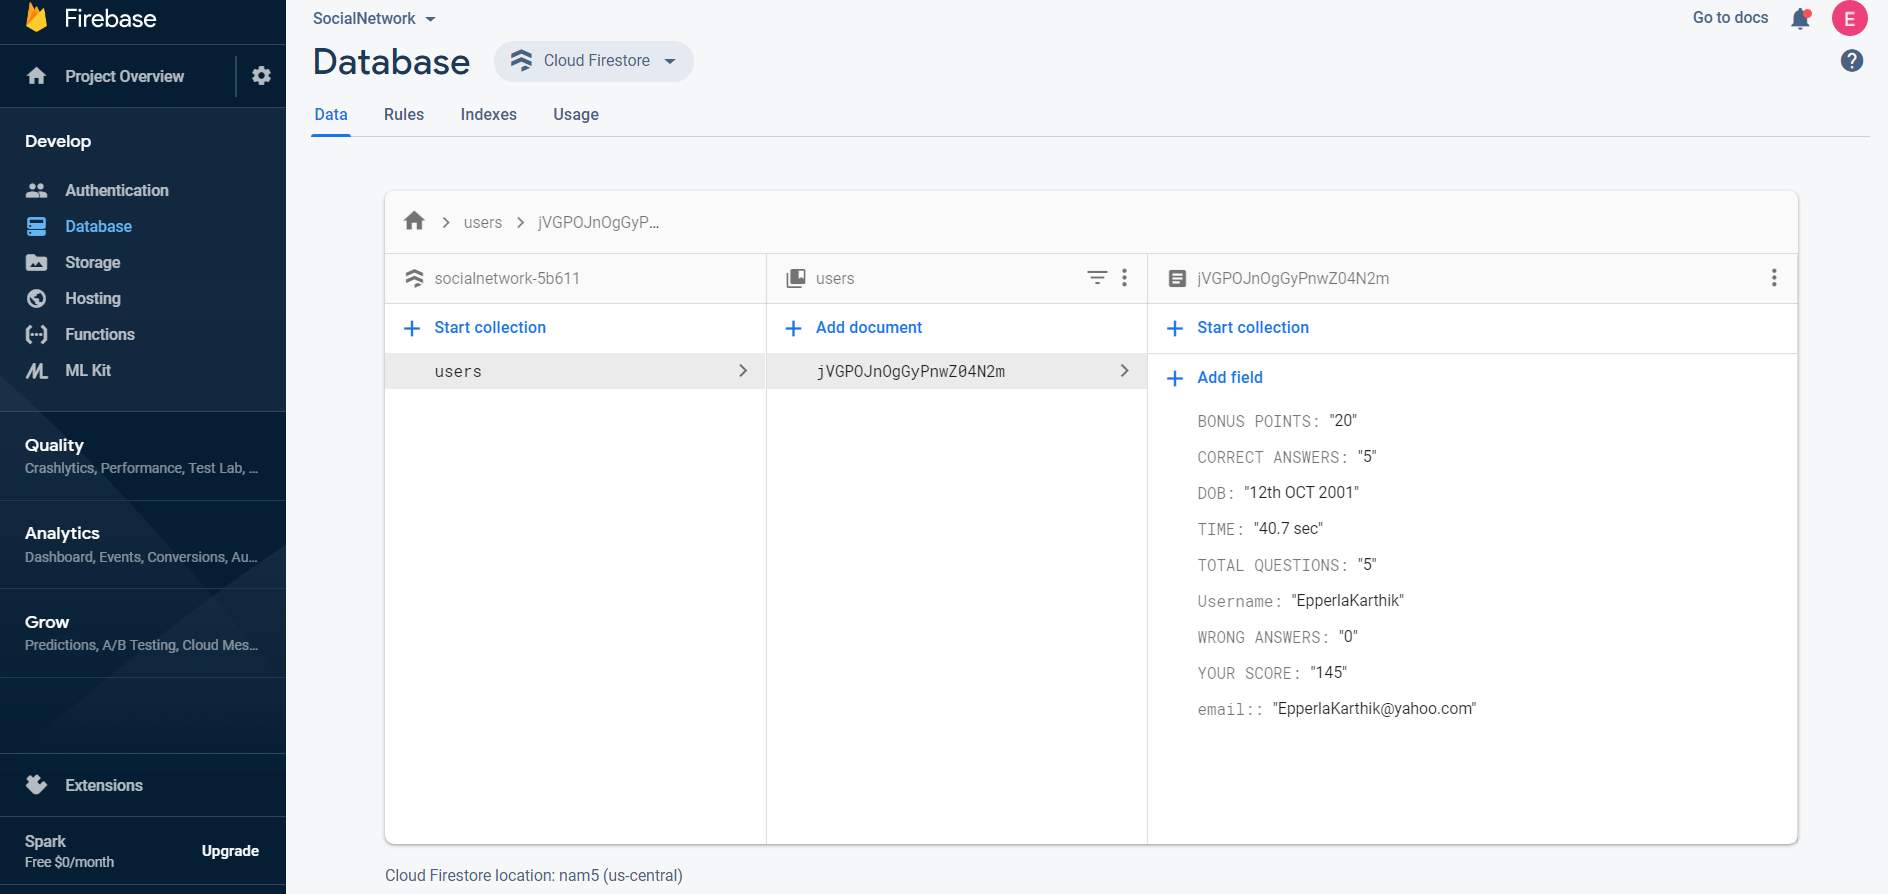The height and width of the screenshot is (894, 1888).
Task: Open the SocialNetwork project dropdown
Action: coord(374,18)
